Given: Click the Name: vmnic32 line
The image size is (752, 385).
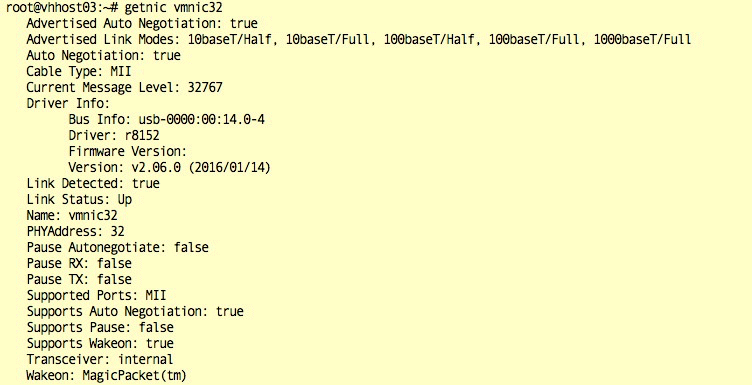Looking at the screenshot, I should tap(72, 215).
